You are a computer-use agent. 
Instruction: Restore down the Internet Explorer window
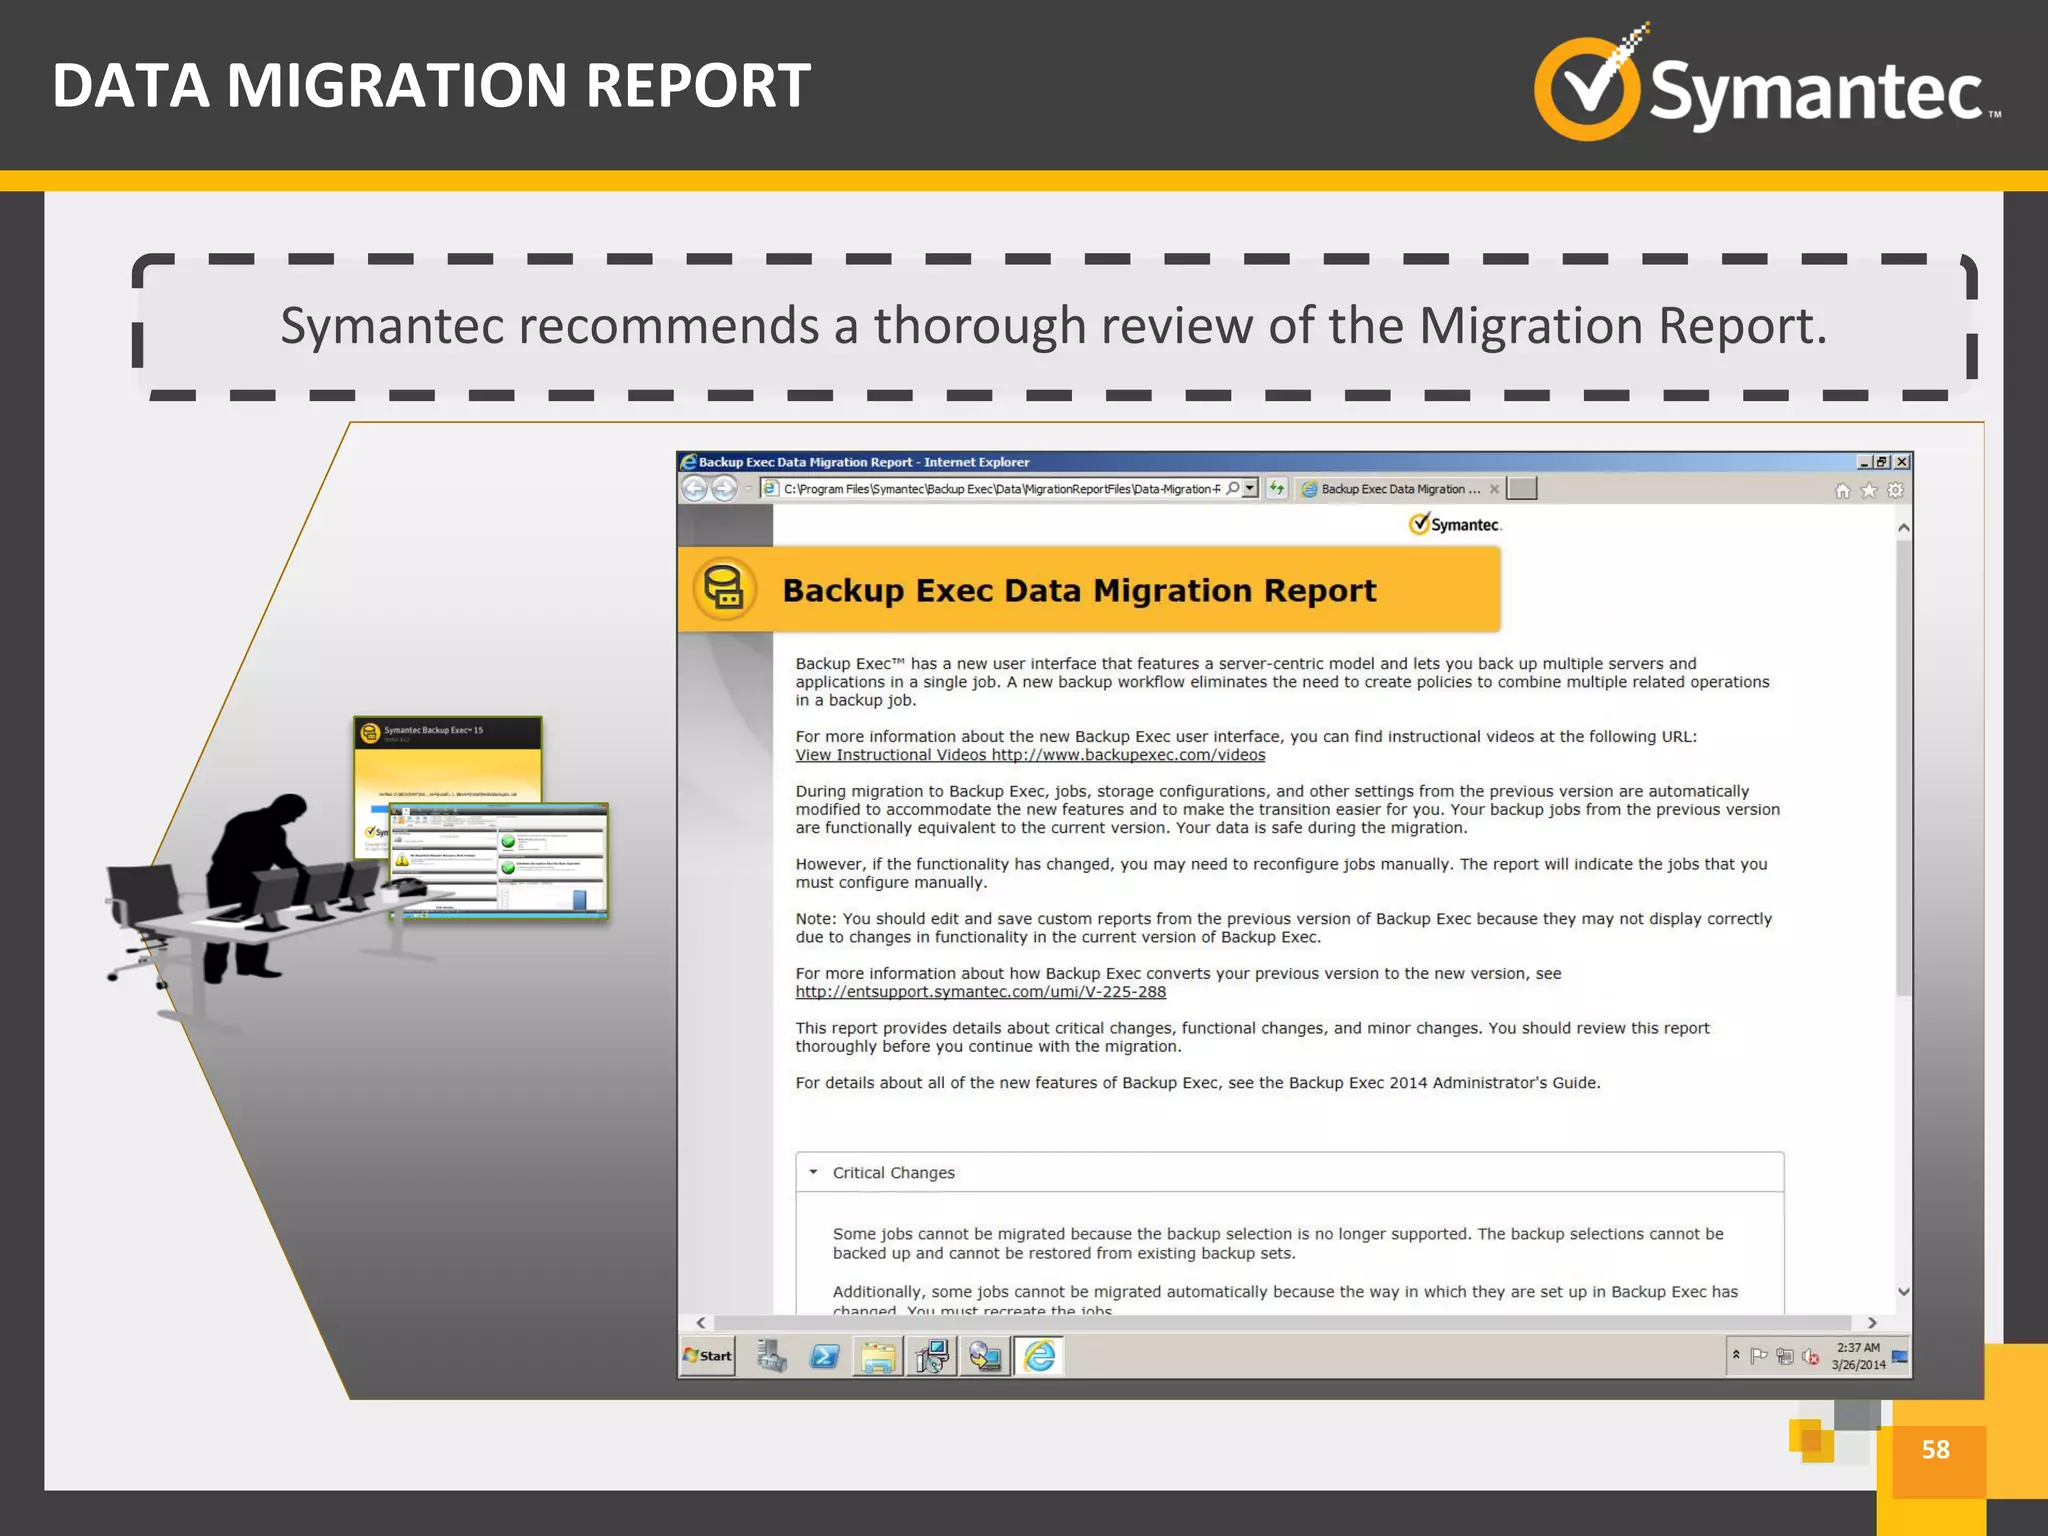1882,462
